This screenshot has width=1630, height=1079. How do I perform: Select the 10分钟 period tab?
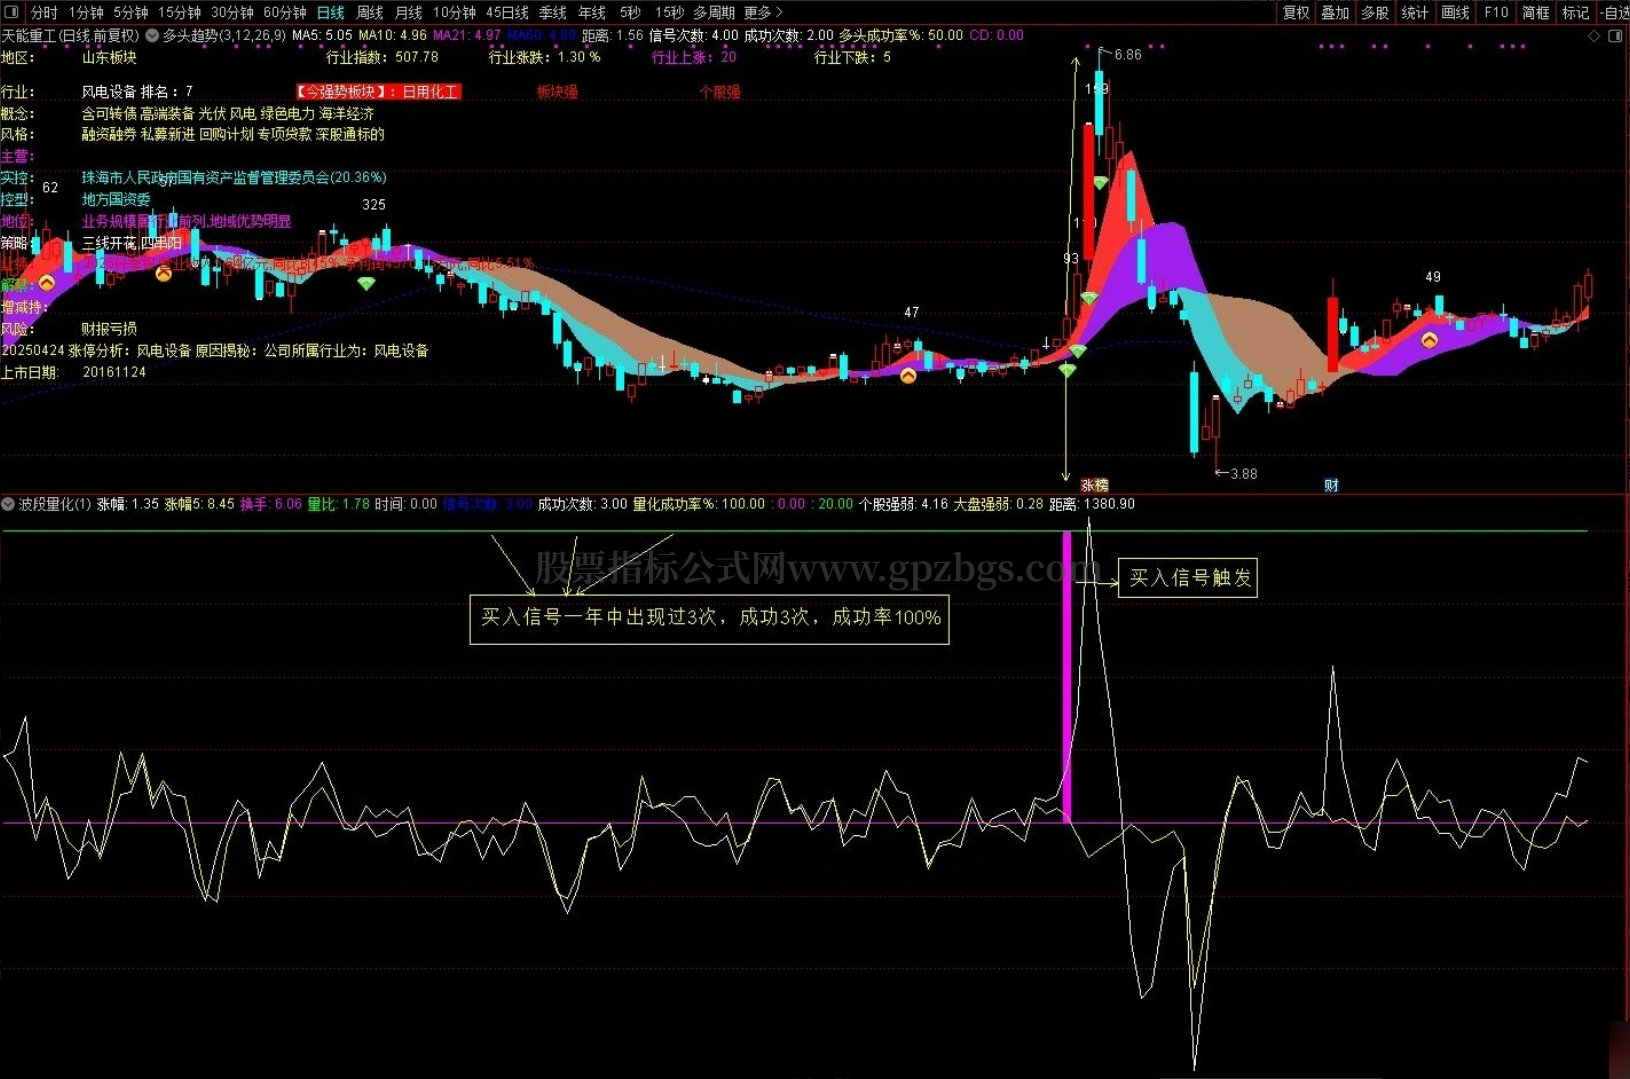click(x=455, y=12)
